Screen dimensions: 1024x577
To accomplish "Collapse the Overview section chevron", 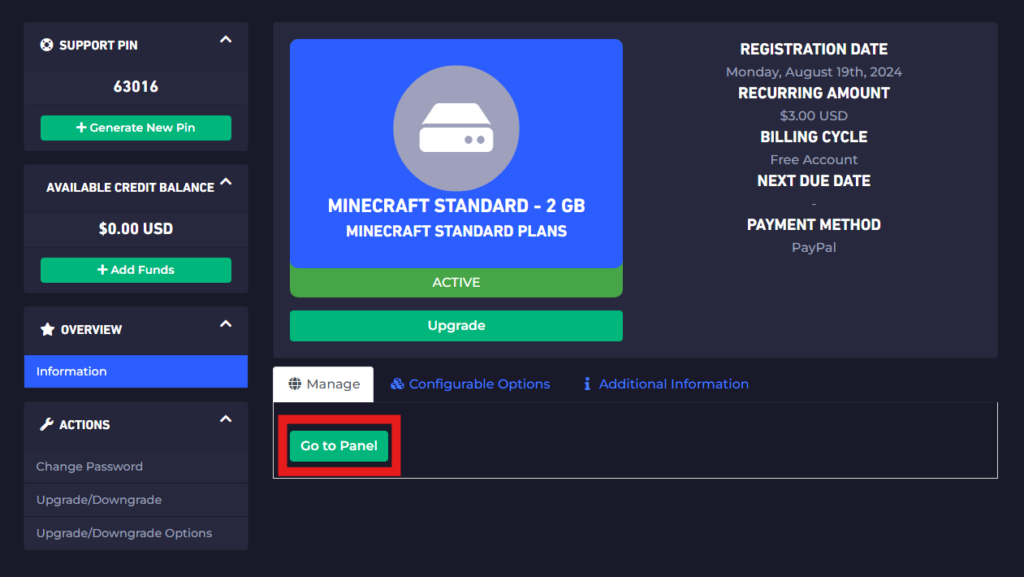I will [x=226, y=324].
